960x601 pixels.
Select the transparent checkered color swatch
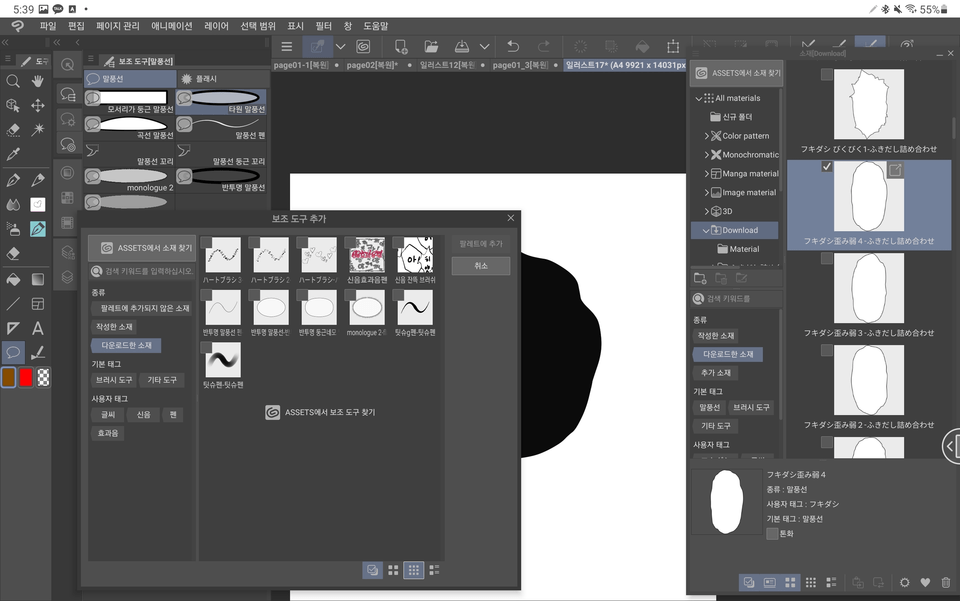(x=43, y=378)
